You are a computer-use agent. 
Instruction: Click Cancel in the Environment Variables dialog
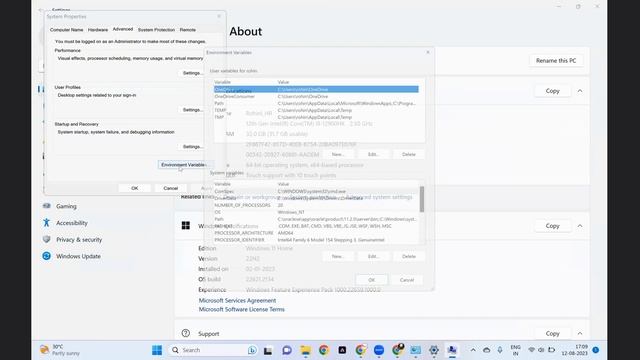pos(407,280)
